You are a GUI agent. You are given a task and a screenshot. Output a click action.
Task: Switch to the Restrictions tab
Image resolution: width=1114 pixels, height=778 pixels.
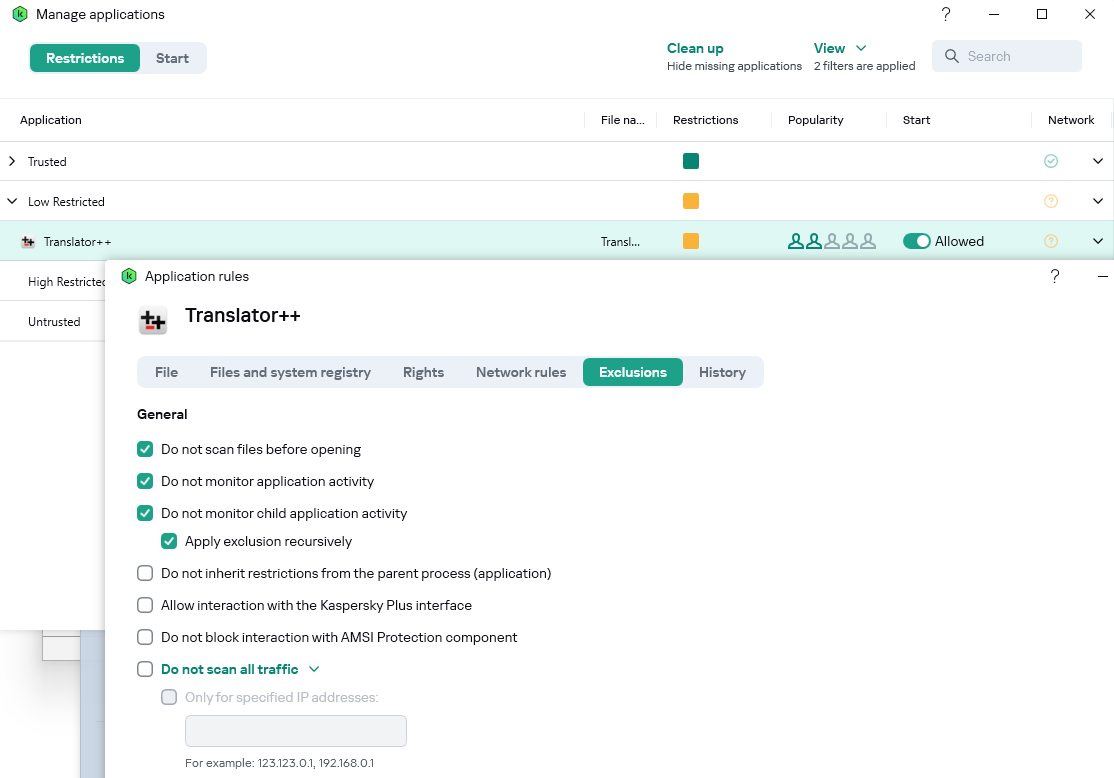pos(85,58)
